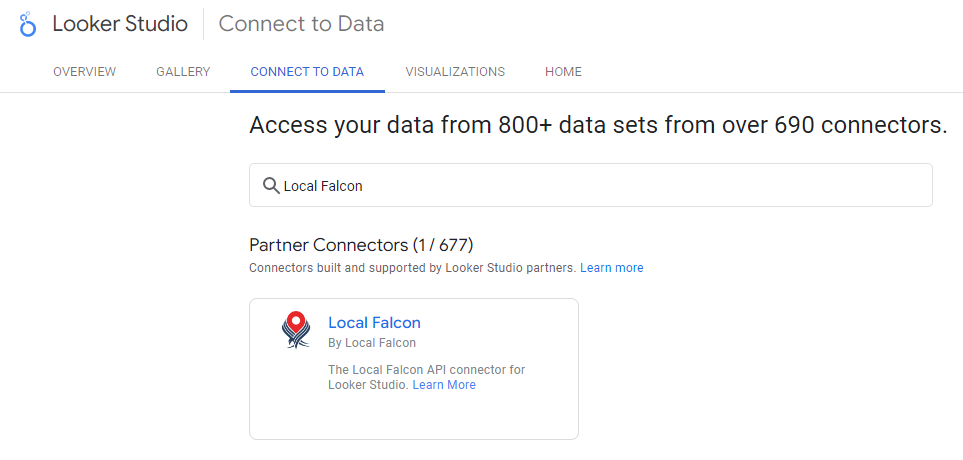The height and width of the screenshot is (460, 963).
Task: Select the Connect to Data tab
Action: coord(307,72)
